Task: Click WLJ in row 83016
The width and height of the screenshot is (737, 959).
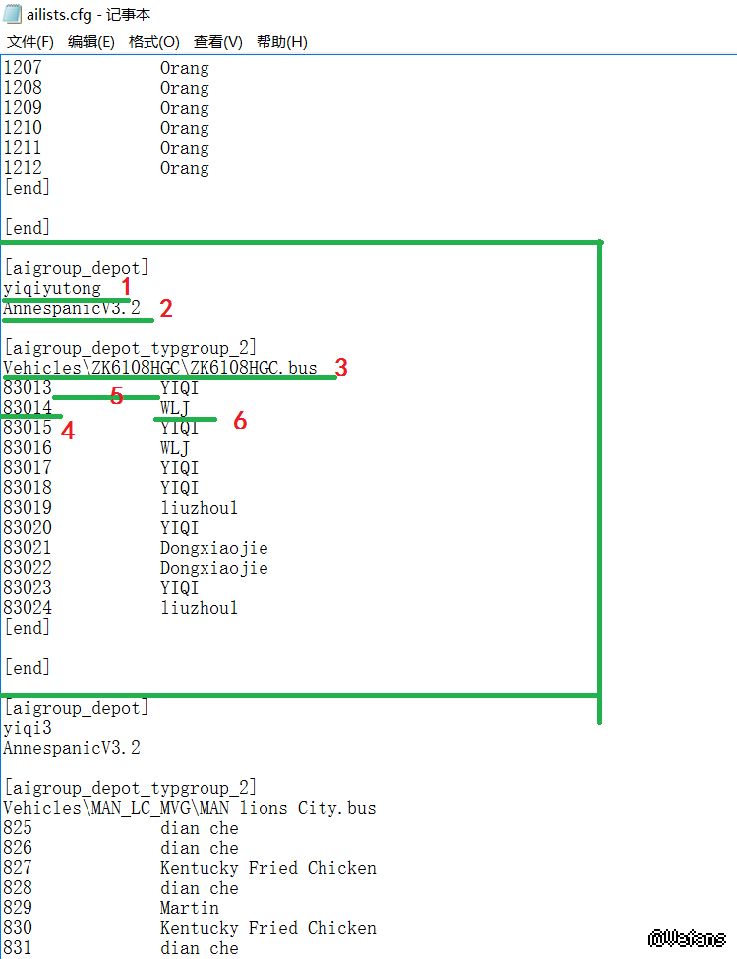Action: 174,448
